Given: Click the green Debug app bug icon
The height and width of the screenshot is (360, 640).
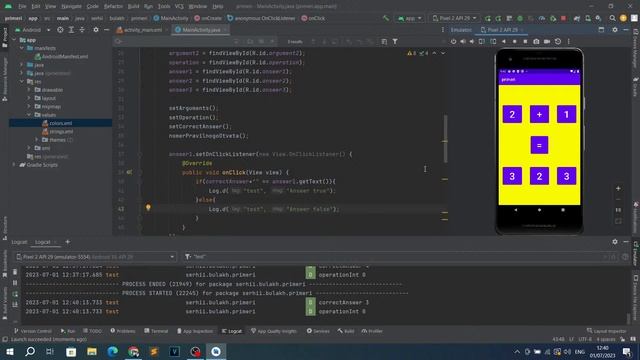Looking at the screenshot, I should coord(520,18).
